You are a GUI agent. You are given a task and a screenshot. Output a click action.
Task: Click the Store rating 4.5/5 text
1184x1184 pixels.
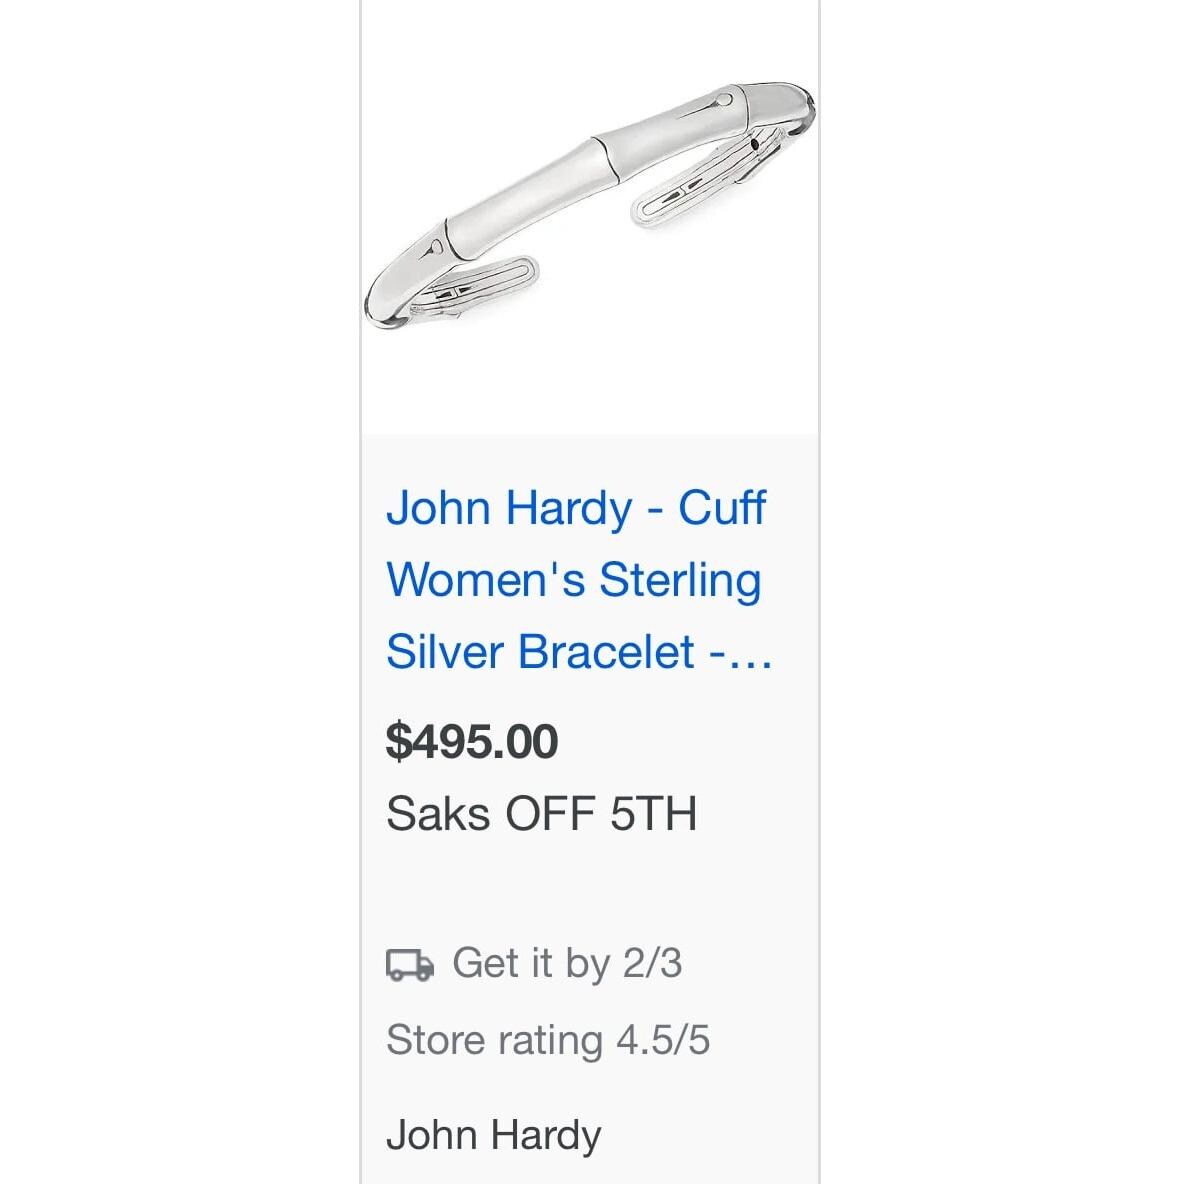click(548, 1040)
